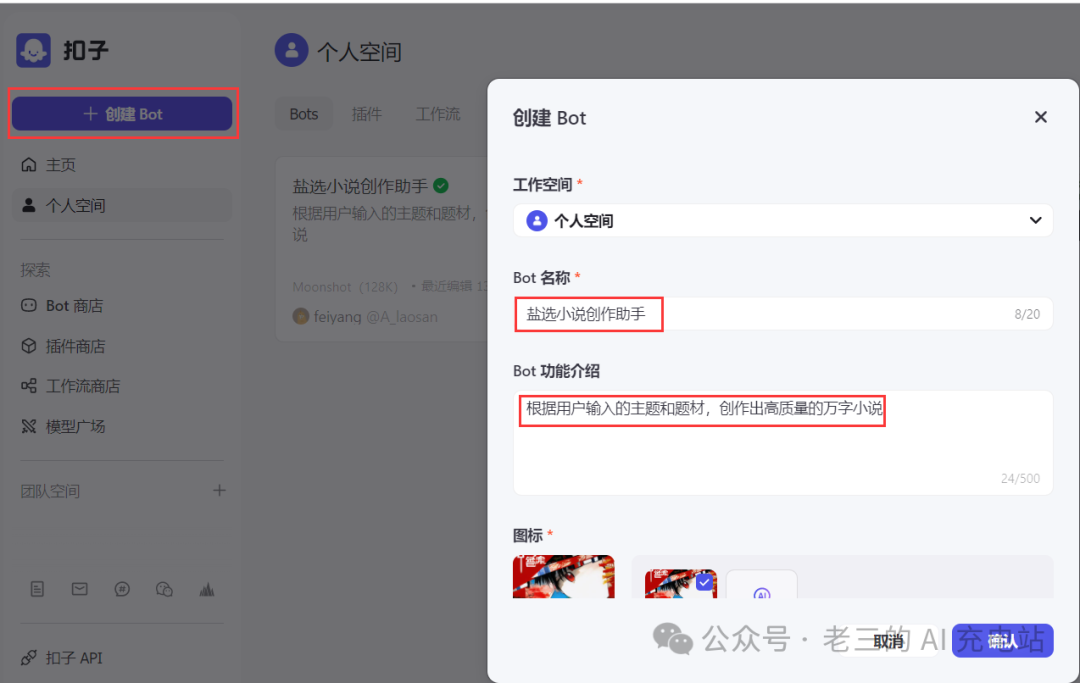
Task: Switch to the 工作流 tab
Action: pyautogui.click(x=438, y=114)
